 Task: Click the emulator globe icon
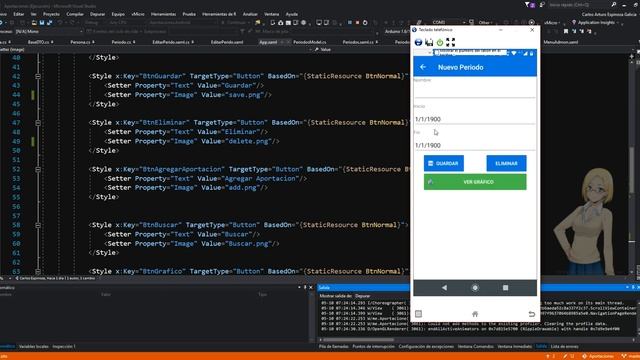[x=418, y=42]
